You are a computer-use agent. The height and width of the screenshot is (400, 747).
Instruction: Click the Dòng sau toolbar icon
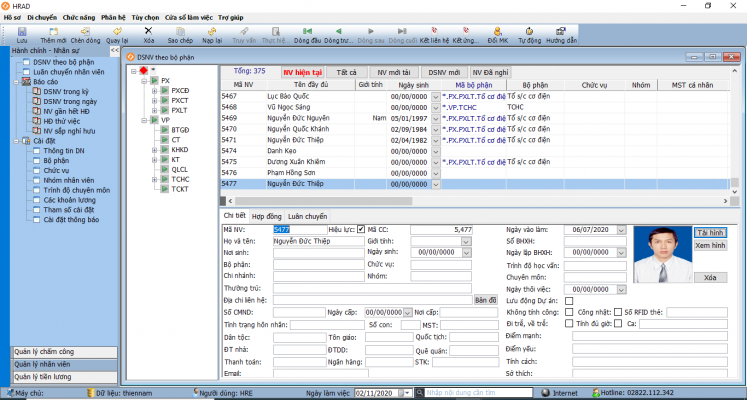tap(371, 31)
